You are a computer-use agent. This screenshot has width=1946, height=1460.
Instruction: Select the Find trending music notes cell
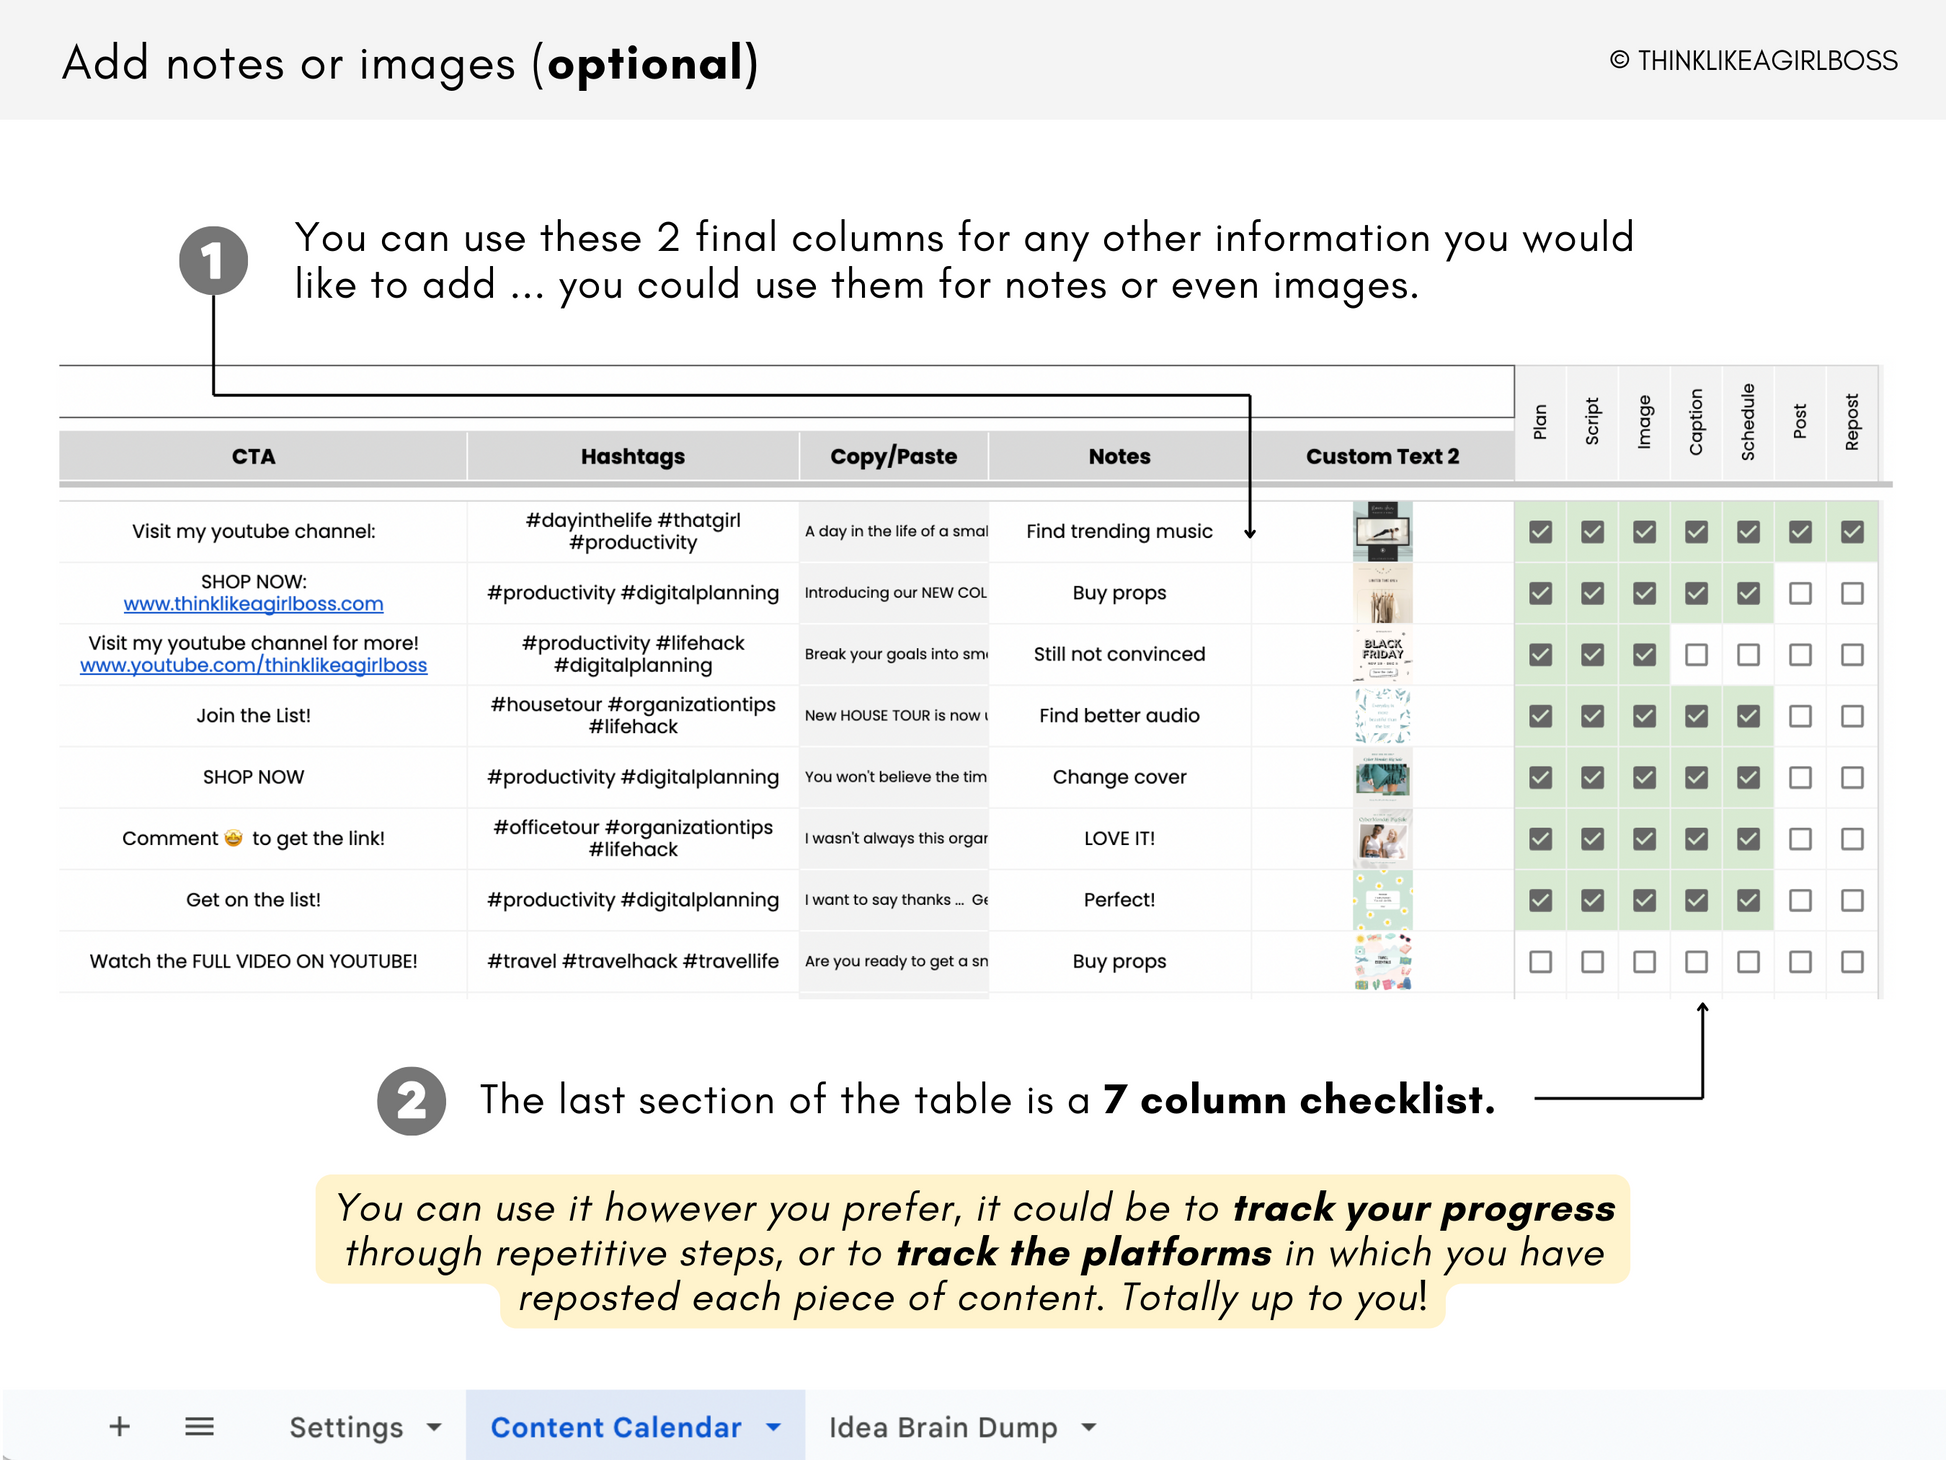(1118, 531)
